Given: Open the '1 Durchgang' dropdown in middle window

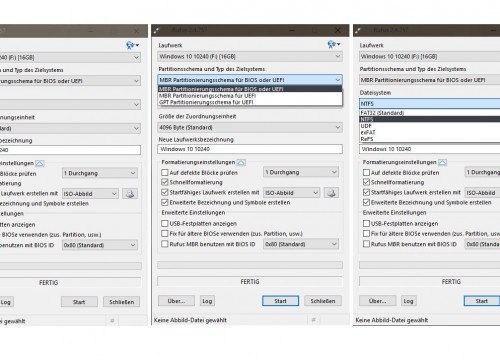Looking at the screenshot, I should click(301, 172).
